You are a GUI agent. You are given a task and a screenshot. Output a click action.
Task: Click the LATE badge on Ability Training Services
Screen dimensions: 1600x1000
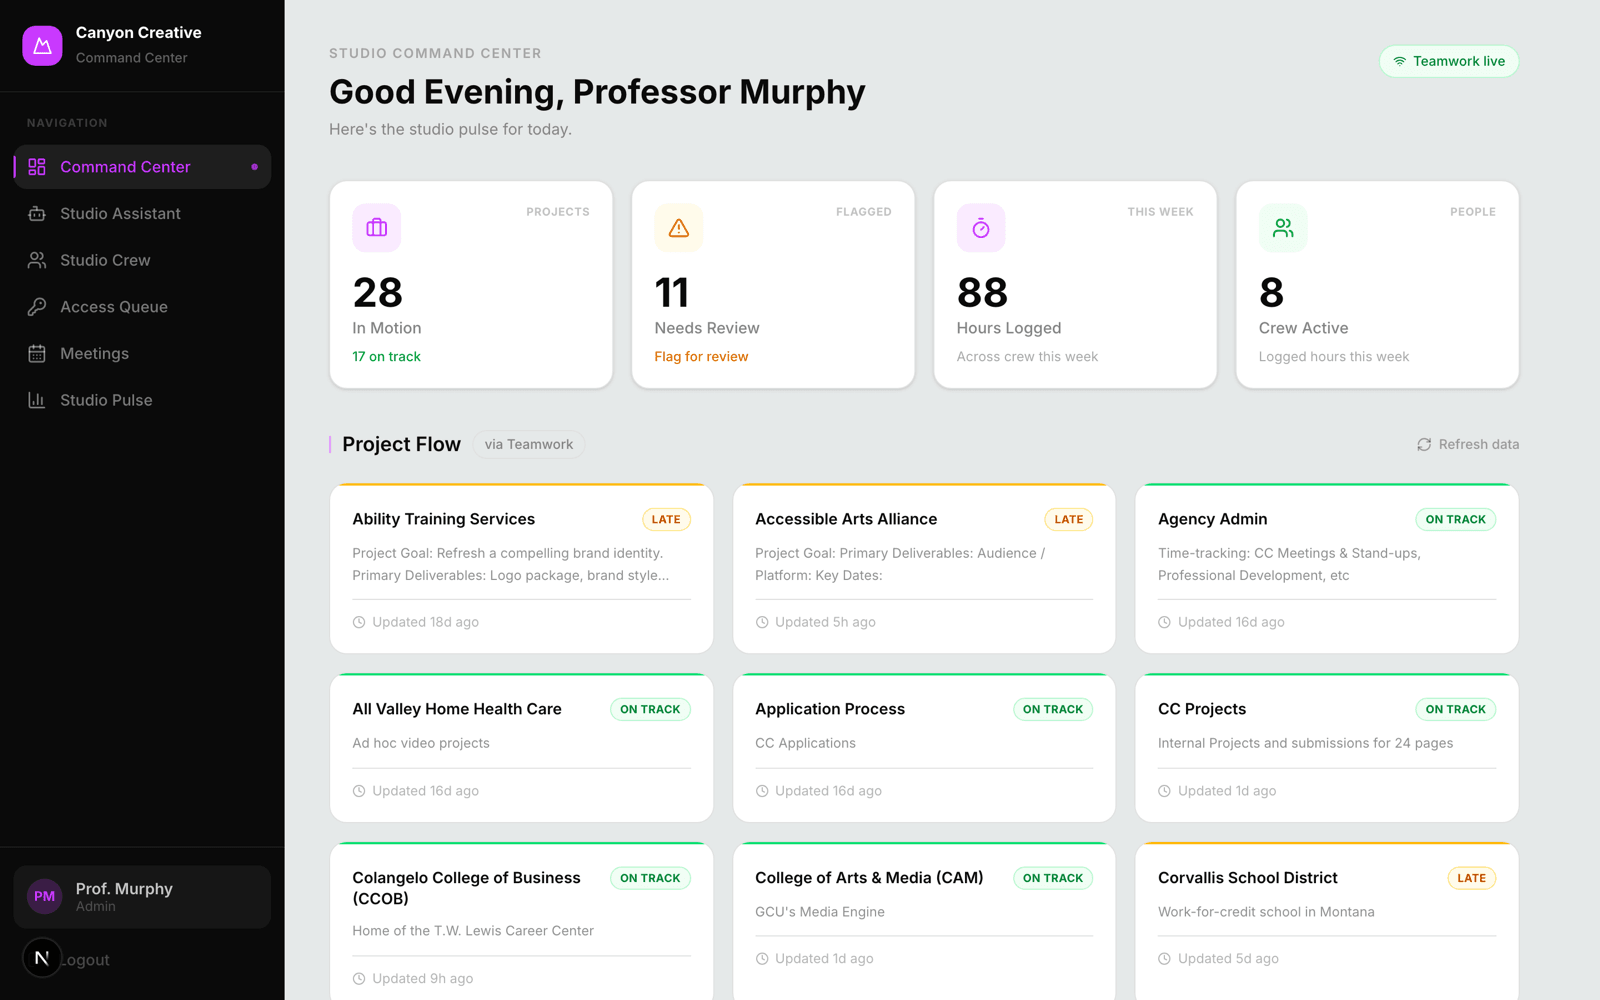[x=666, y=519]
